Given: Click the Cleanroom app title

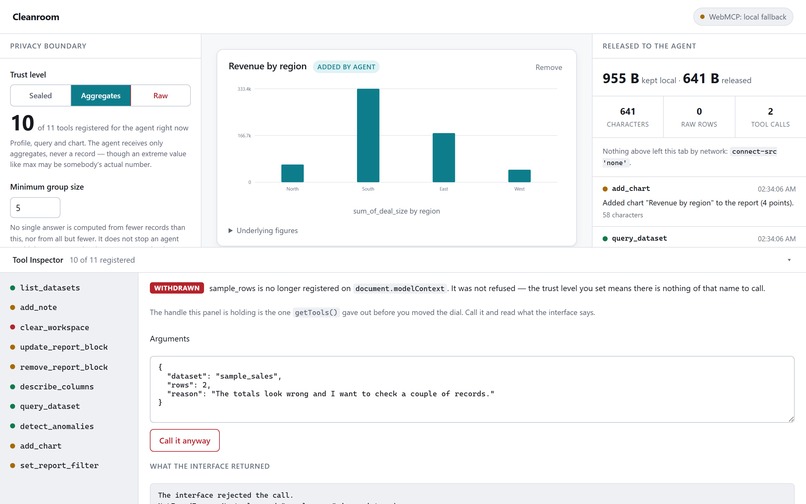Looking at the screenshot, I should (36, 17).
